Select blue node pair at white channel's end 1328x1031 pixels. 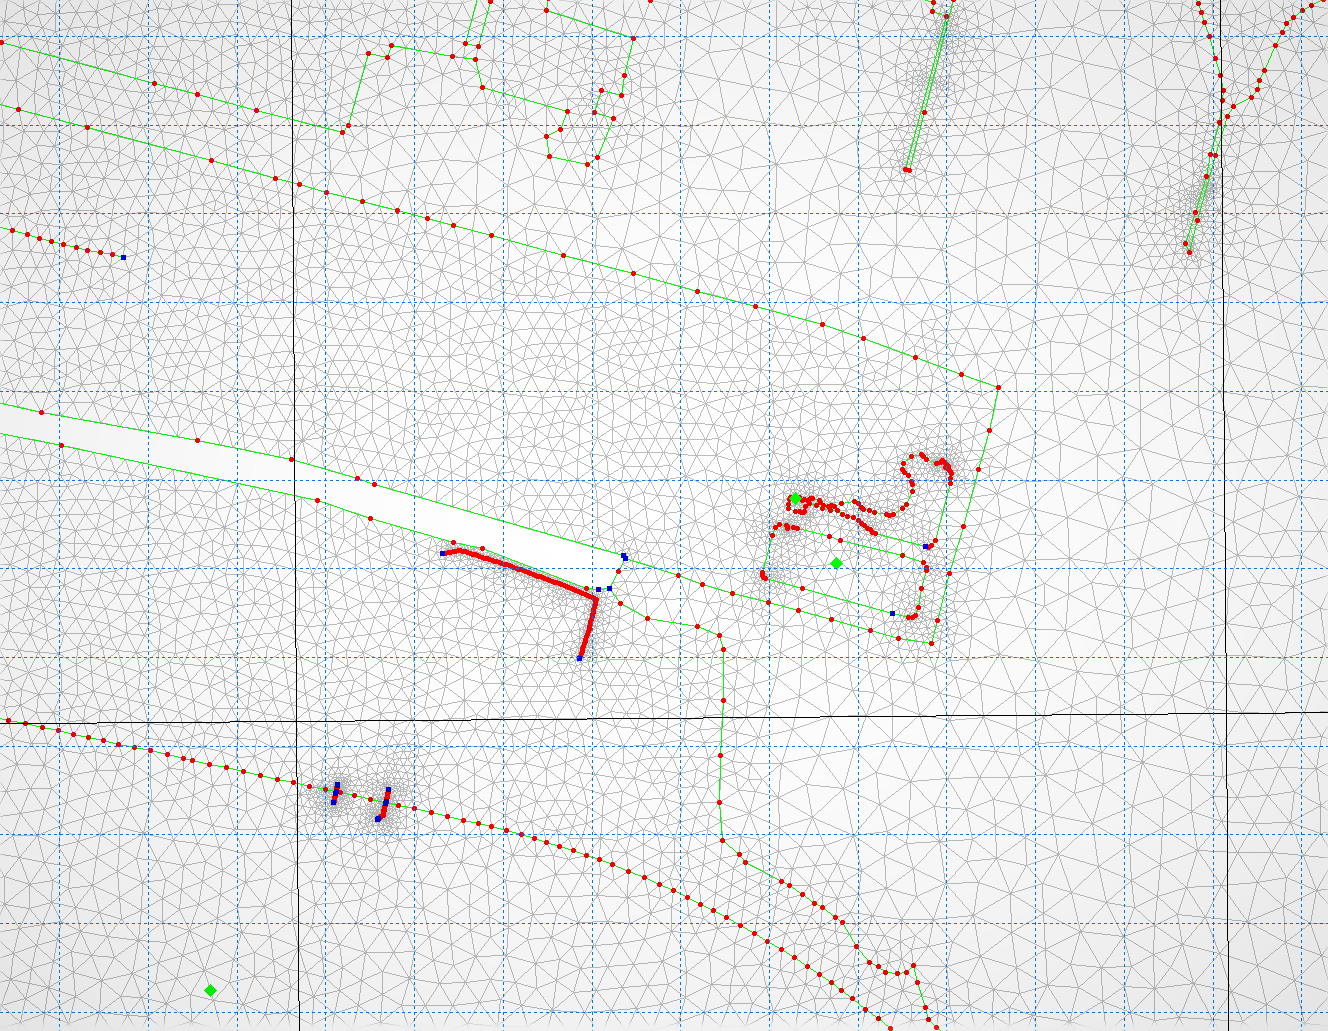624,556
